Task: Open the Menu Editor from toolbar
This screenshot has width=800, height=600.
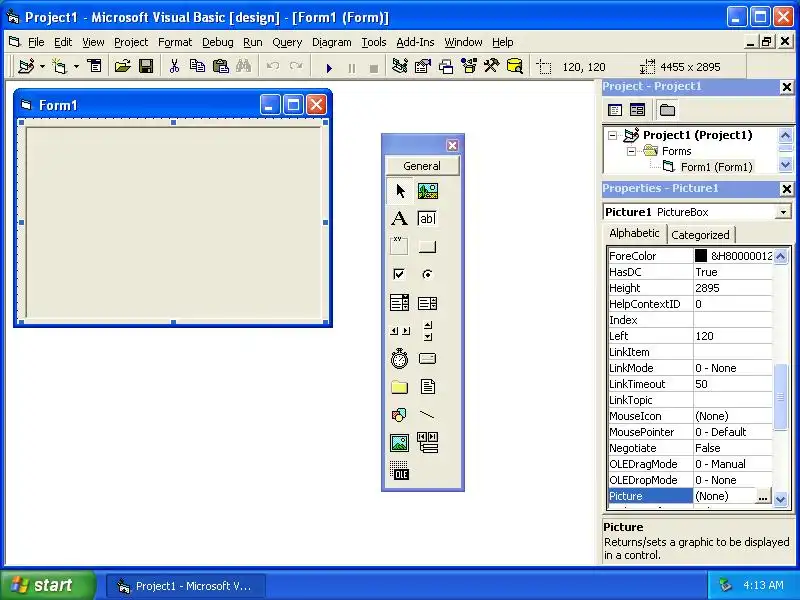Action: pos(94,66)
